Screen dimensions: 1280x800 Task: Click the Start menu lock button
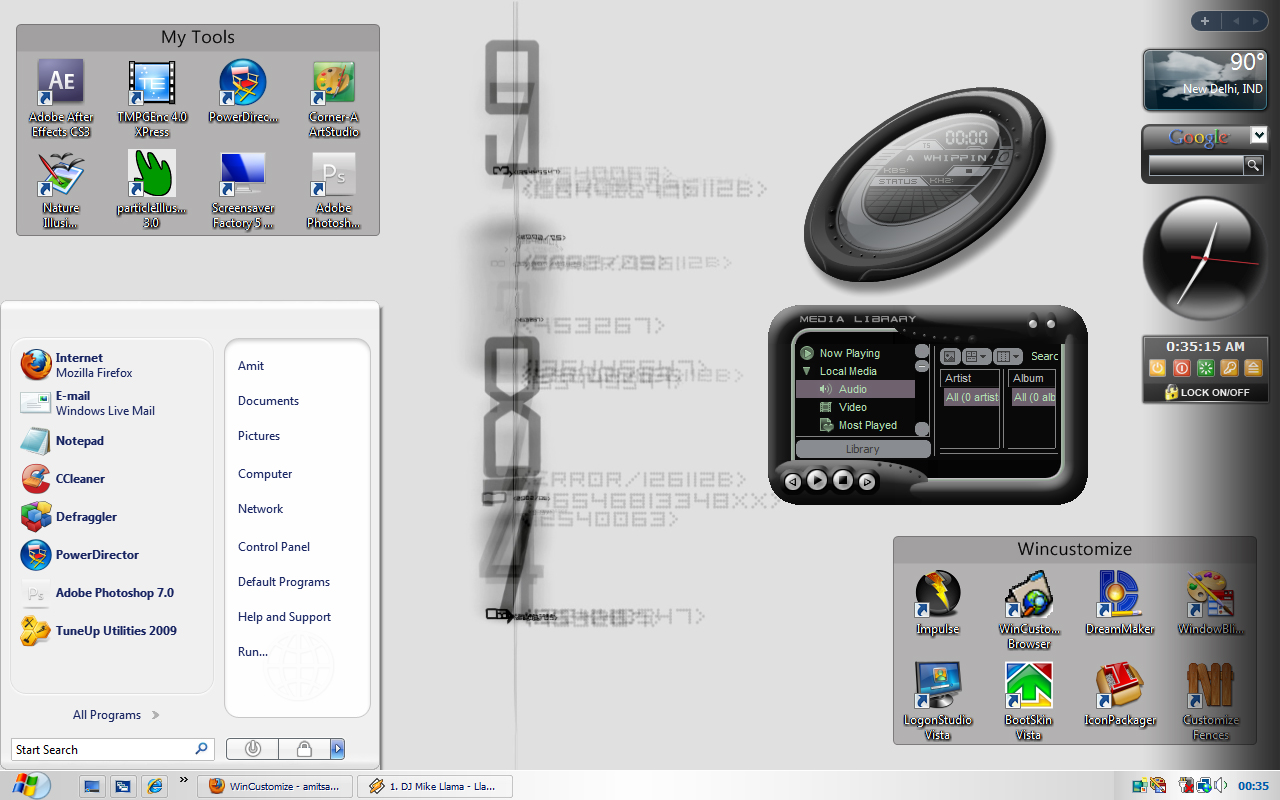[304, 748]
